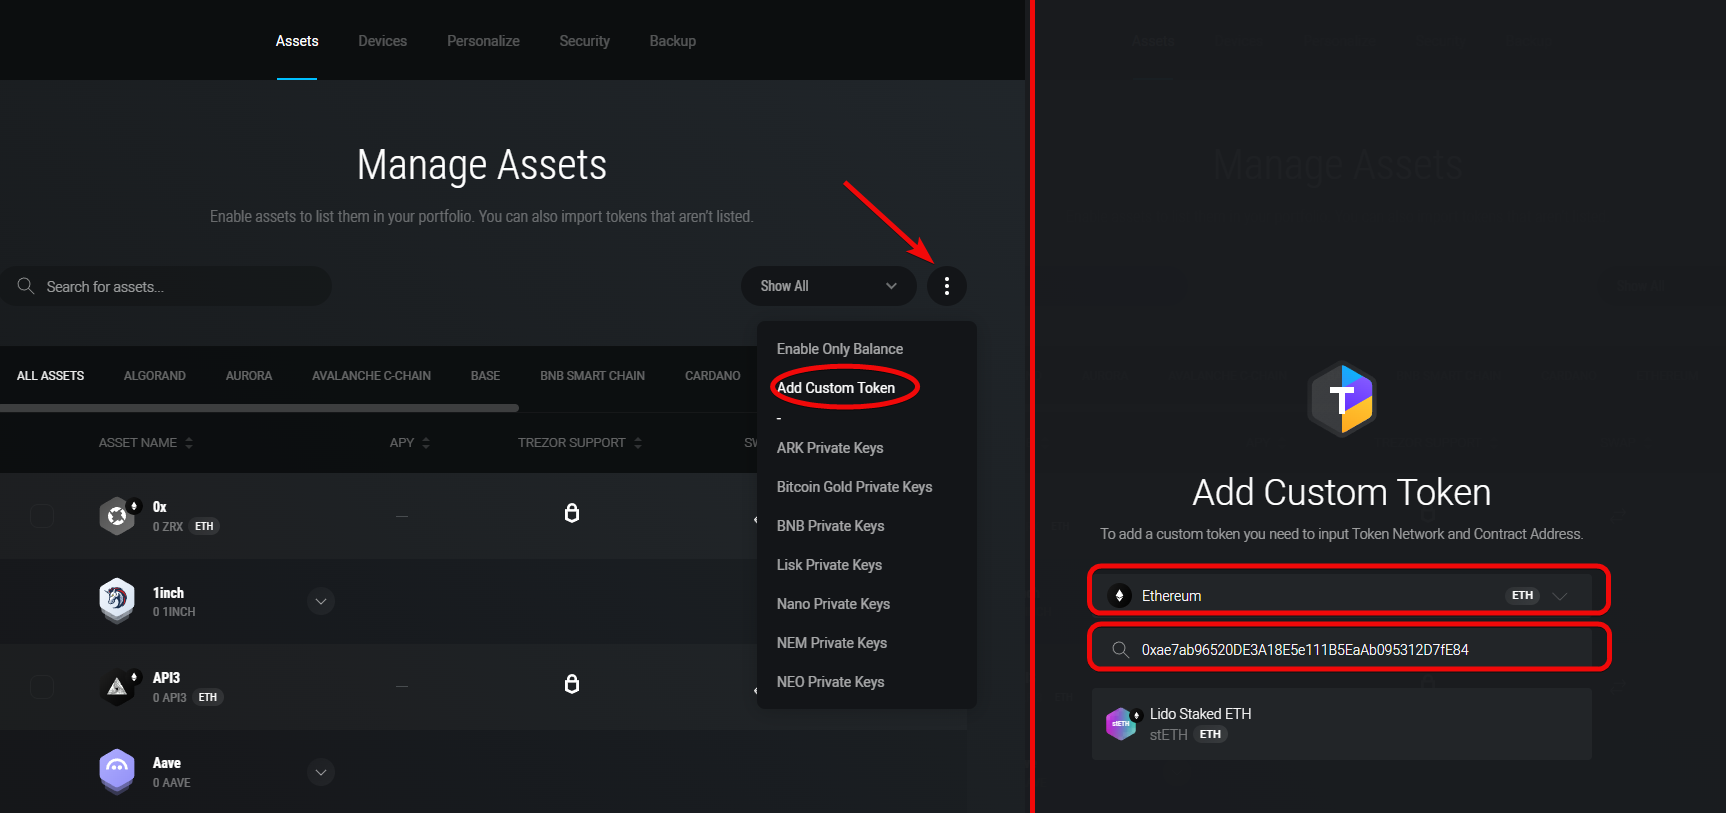Click the ETH badge in network selector
This screenshot has height=813, width=1726.
pos(1522,595)
